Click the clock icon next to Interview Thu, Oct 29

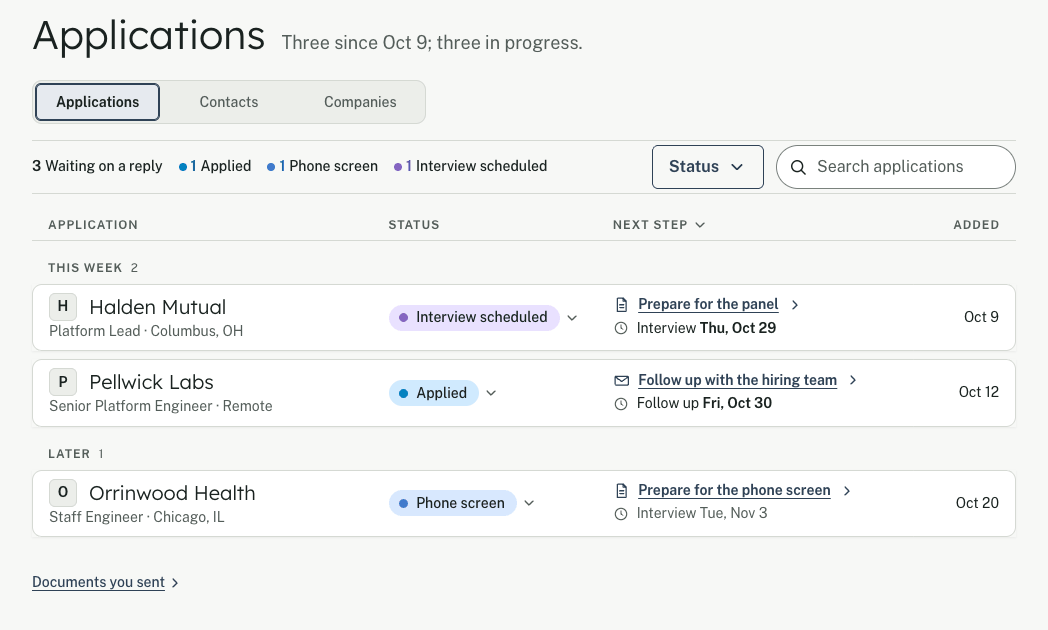[x=621, y=328]
